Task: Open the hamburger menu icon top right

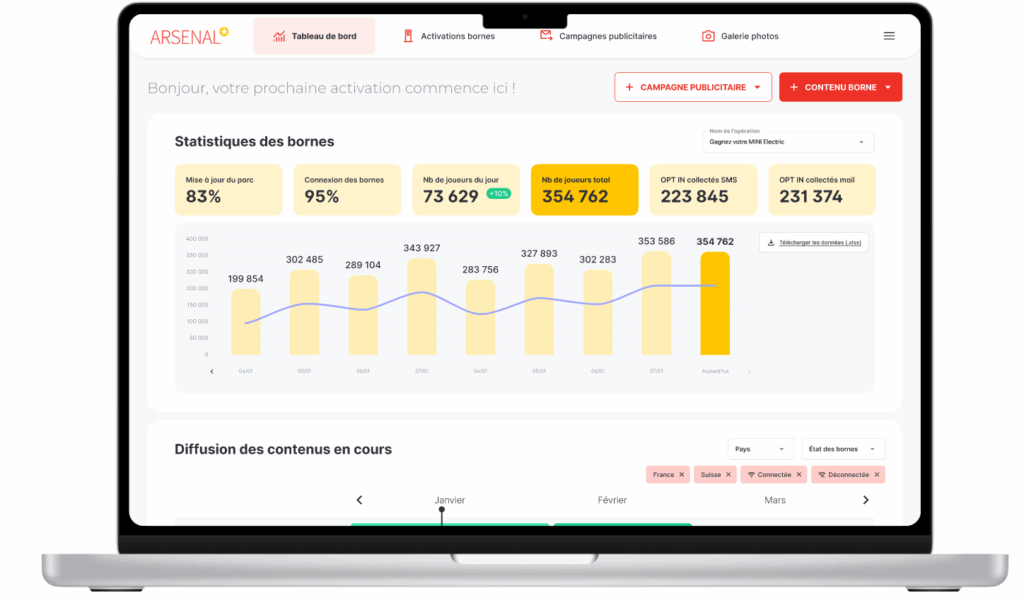Action: pos(888,35)
